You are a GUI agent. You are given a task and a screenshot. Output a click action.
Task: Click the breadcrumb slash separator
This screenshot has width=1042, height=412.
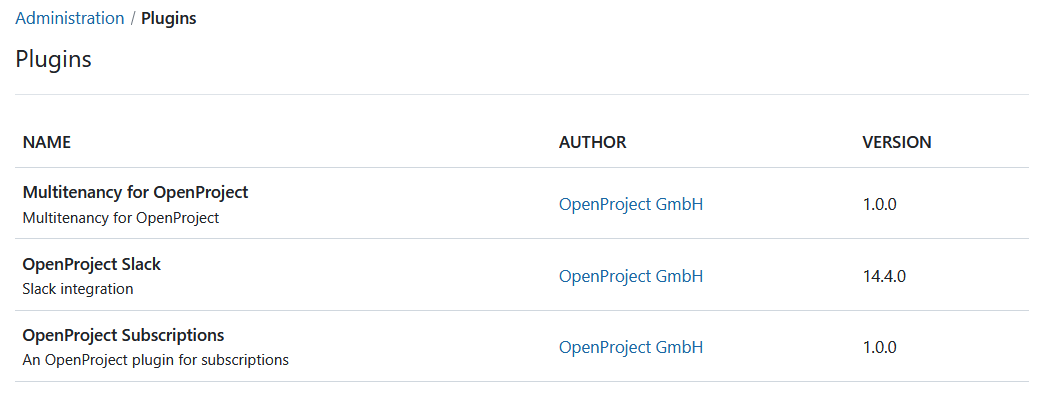click(x=133, y=18)
